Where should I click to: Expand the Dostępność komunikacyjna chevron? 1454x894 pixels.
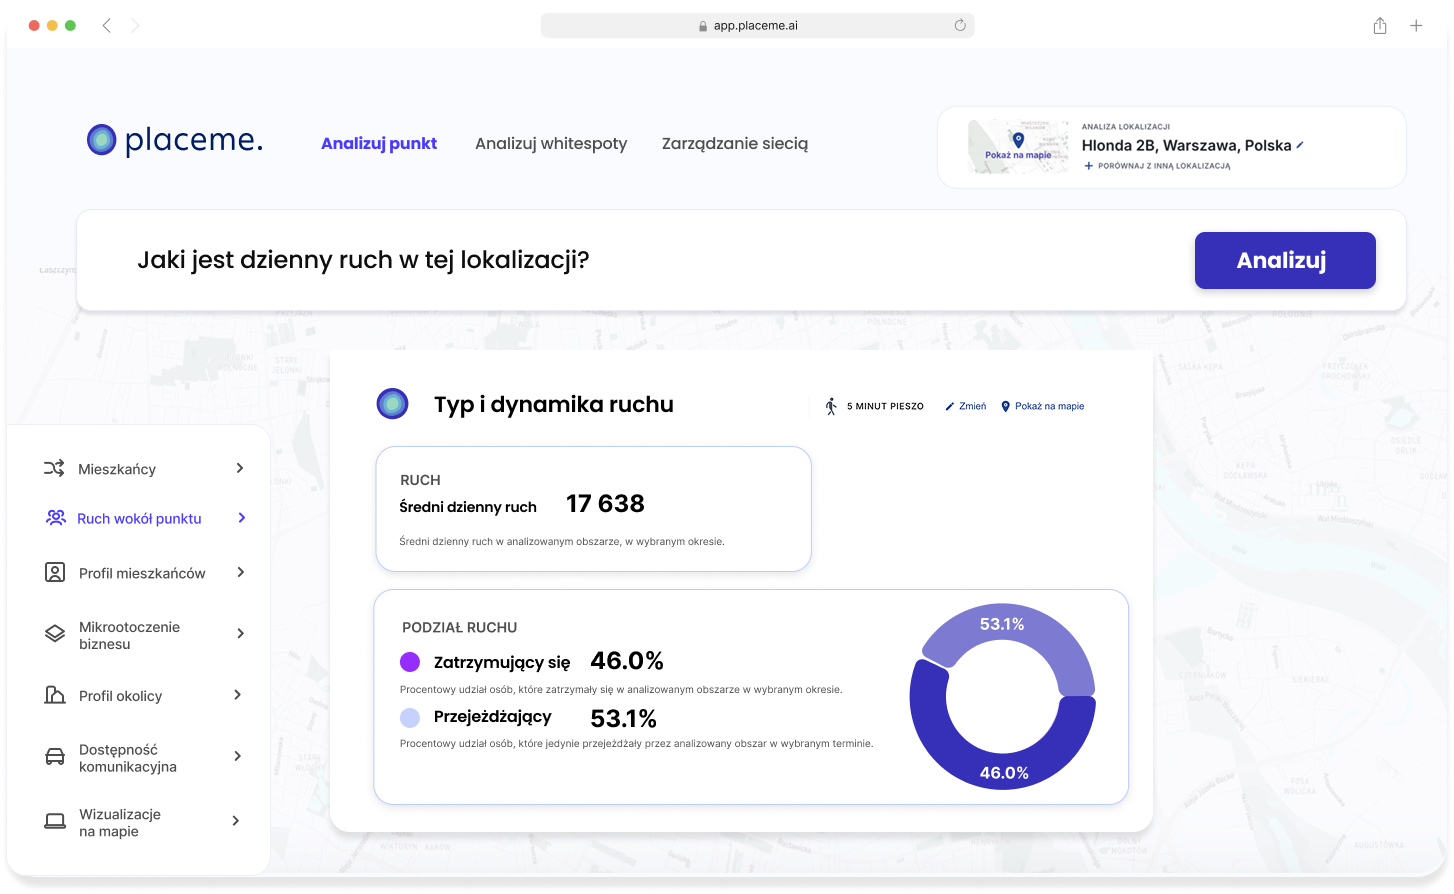pos(238,756)
